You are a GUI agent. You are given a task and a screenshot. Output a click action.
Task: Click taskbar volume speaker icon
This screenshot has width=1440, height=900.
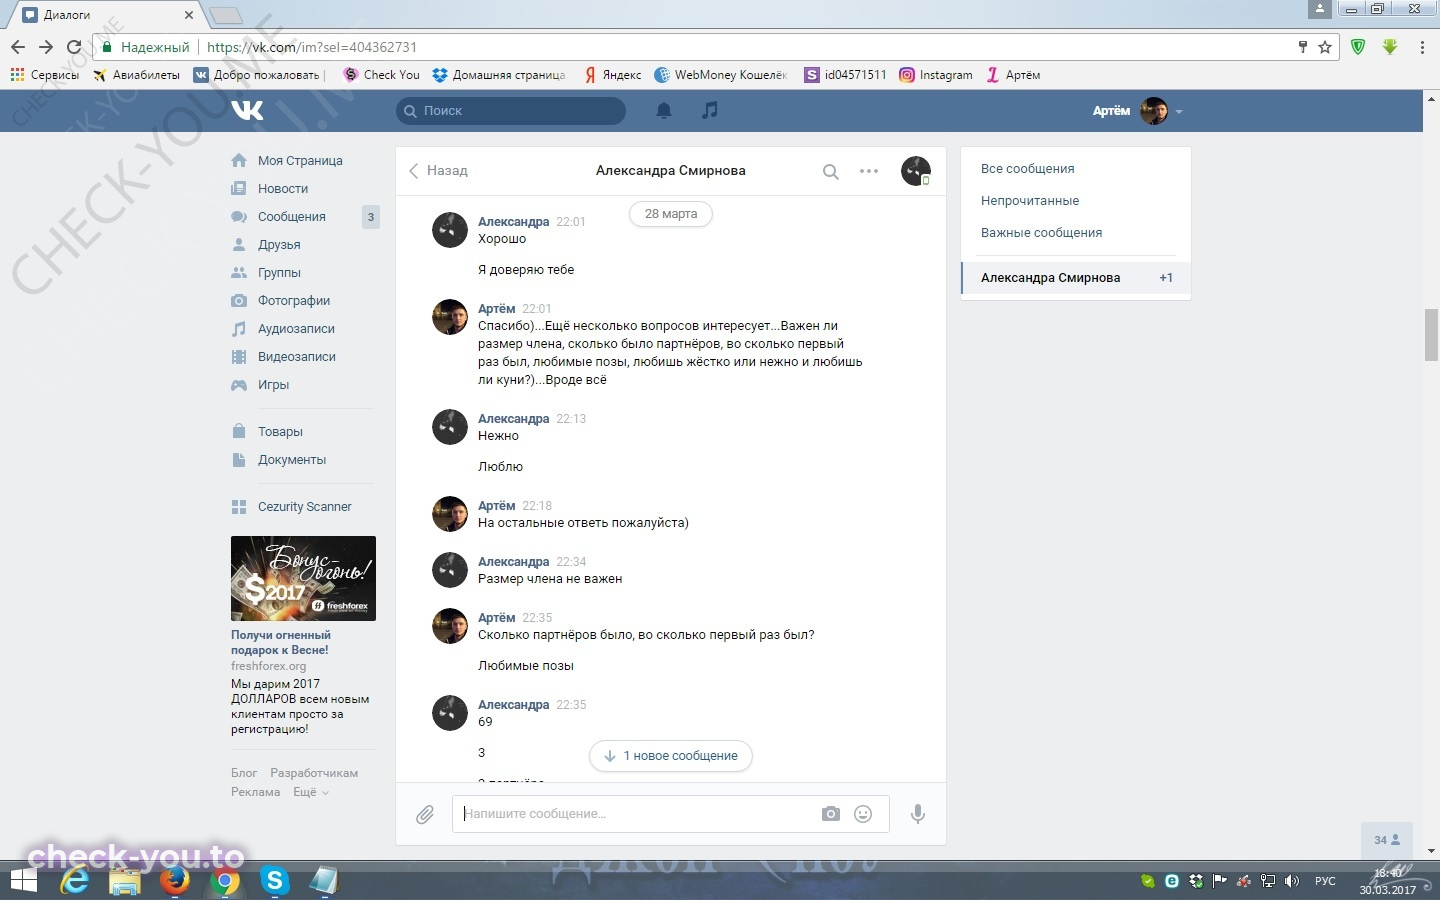point(1291,881)
